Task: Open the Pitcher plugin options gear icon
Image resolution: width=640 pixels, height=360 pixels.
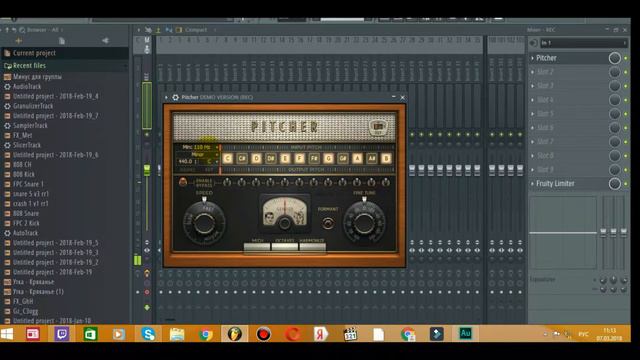Action: [x=175, y=97]
